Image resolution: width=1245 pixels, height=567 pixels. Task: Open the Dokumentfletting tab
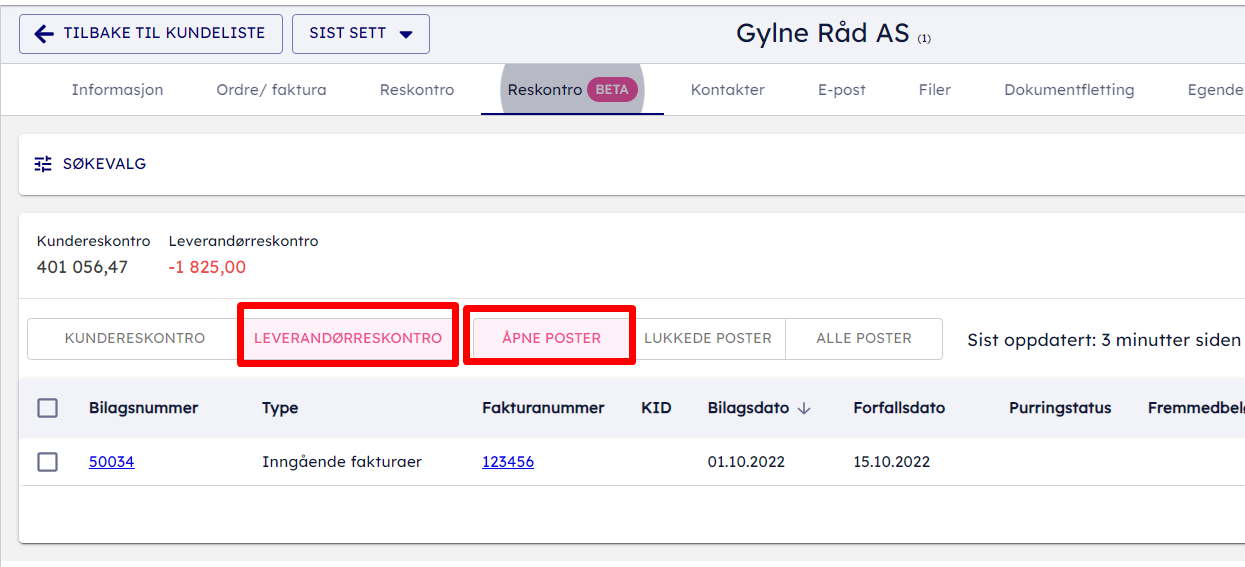pyautogui.click(x=1069, y=90)
